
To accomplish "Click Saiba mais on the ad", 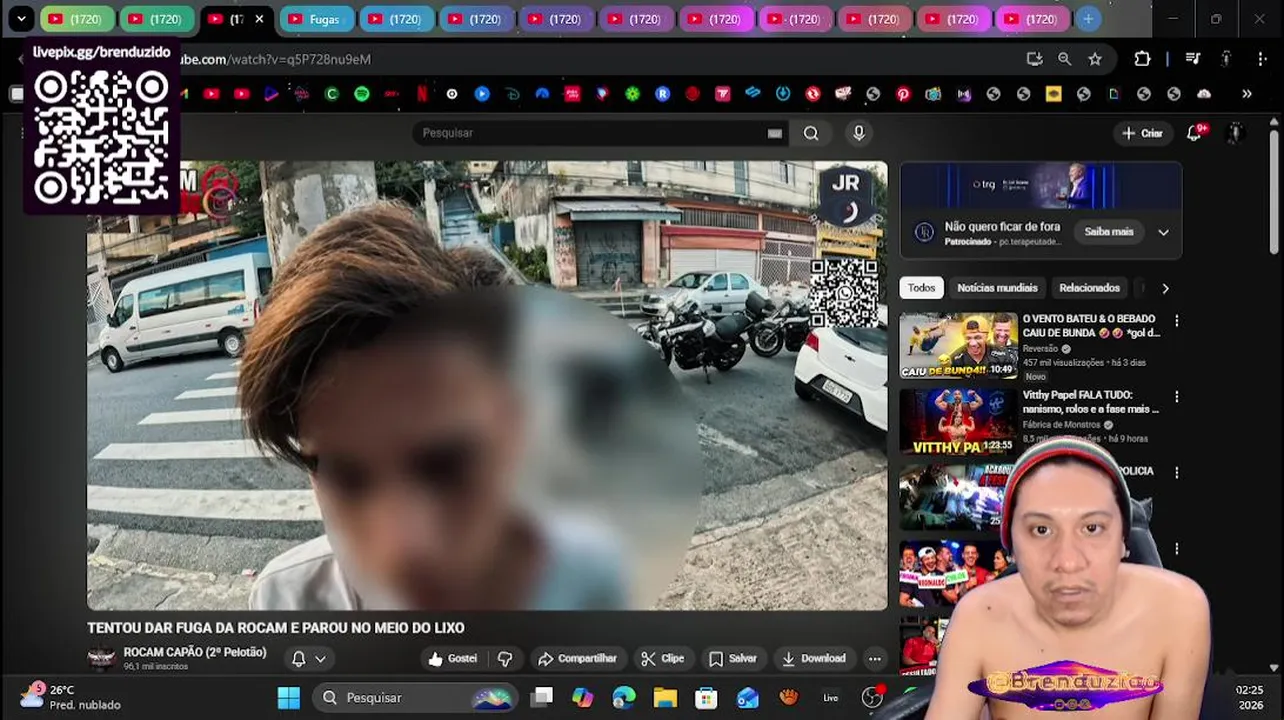I will pyautogui.click(x=1109, y=232).
